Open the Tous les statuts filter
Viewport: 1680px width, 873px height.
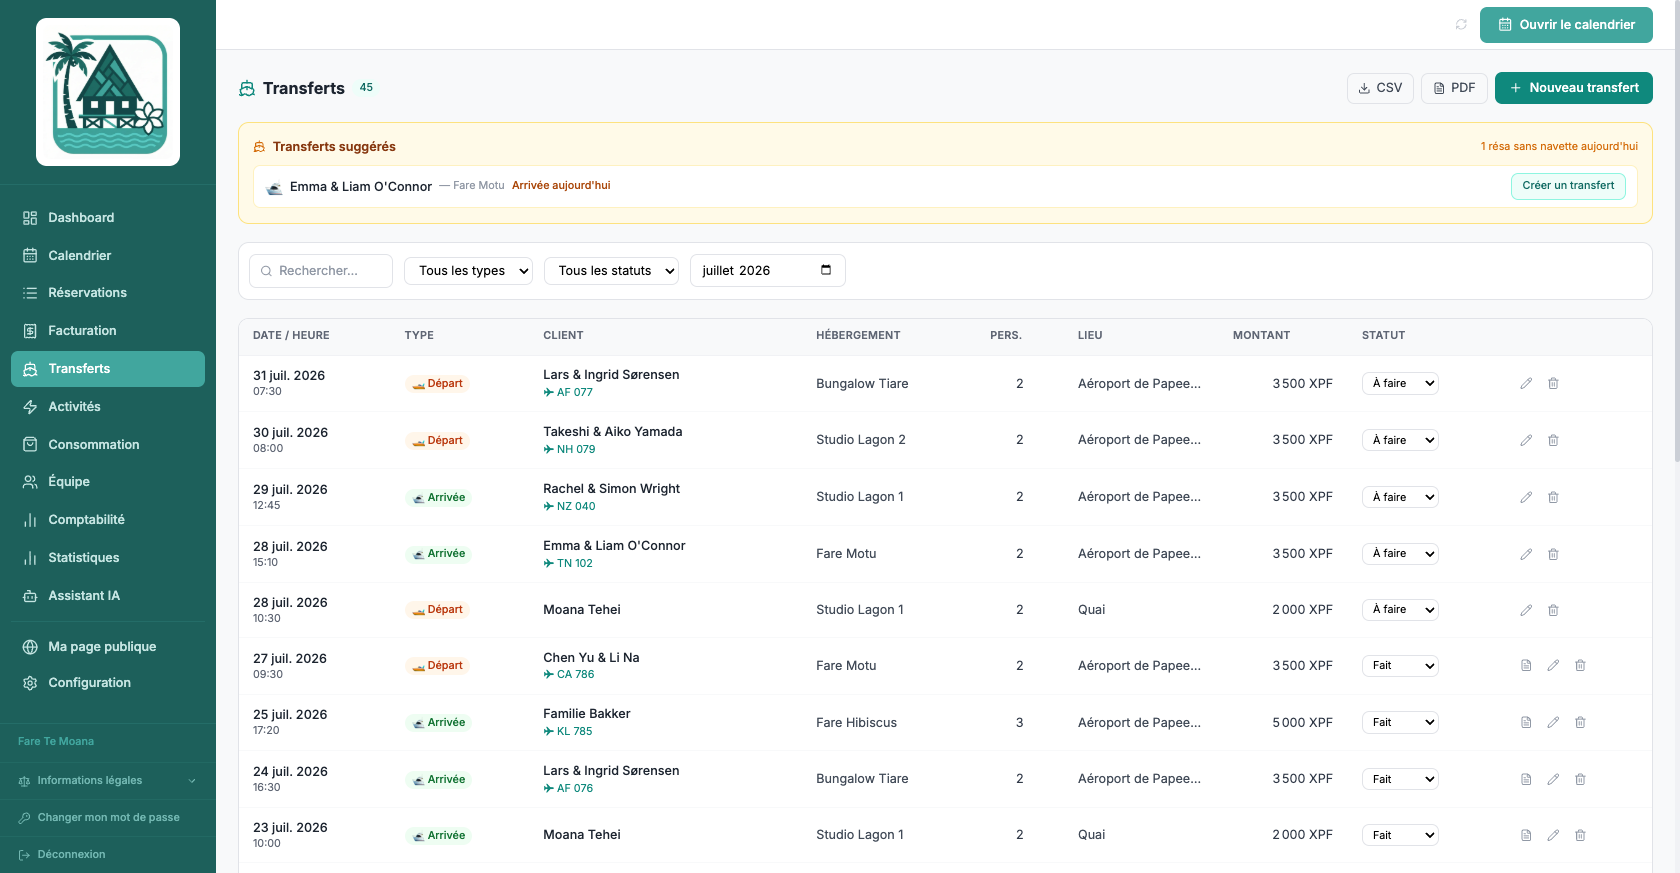[611, 271]
